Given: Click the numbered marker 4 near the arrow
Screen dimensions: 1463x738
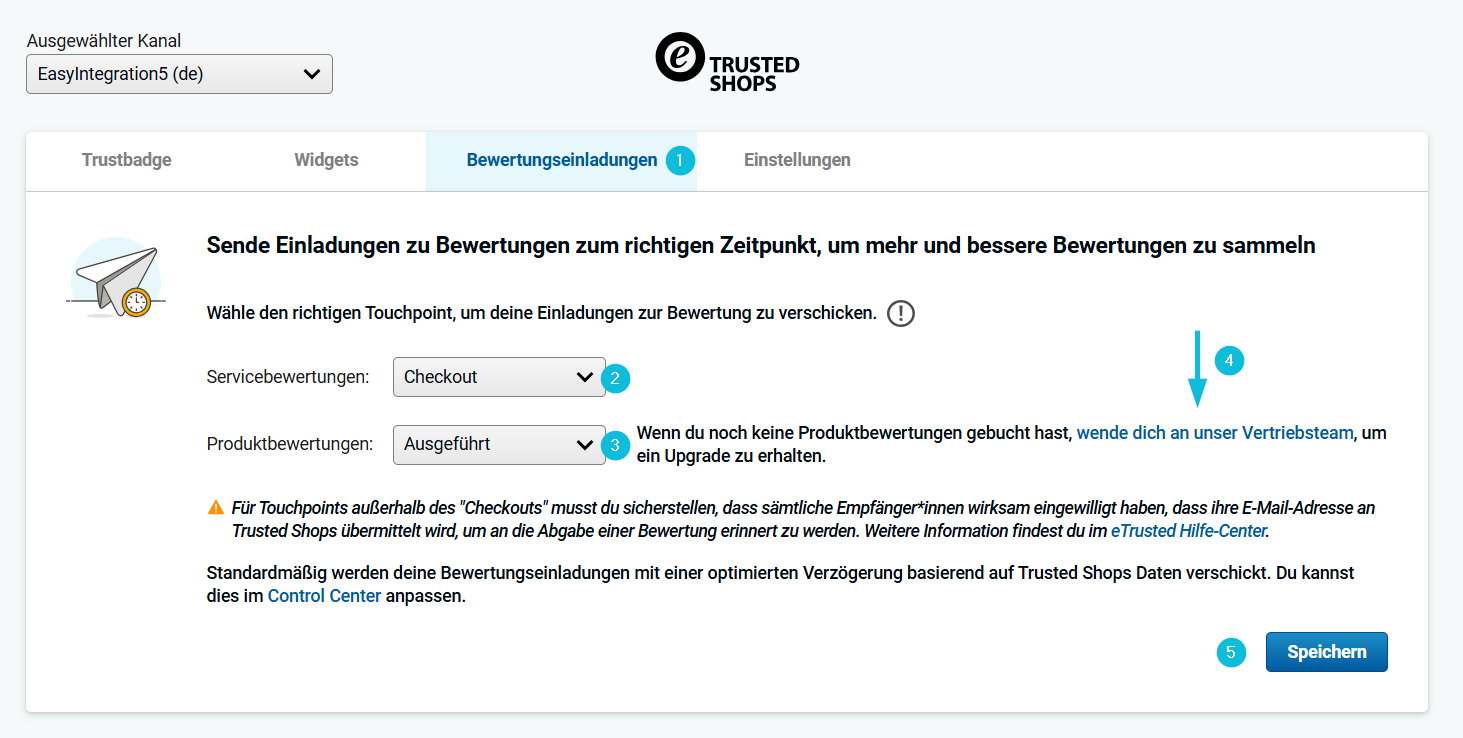Looking at the screenshot, I should 1229,360.
